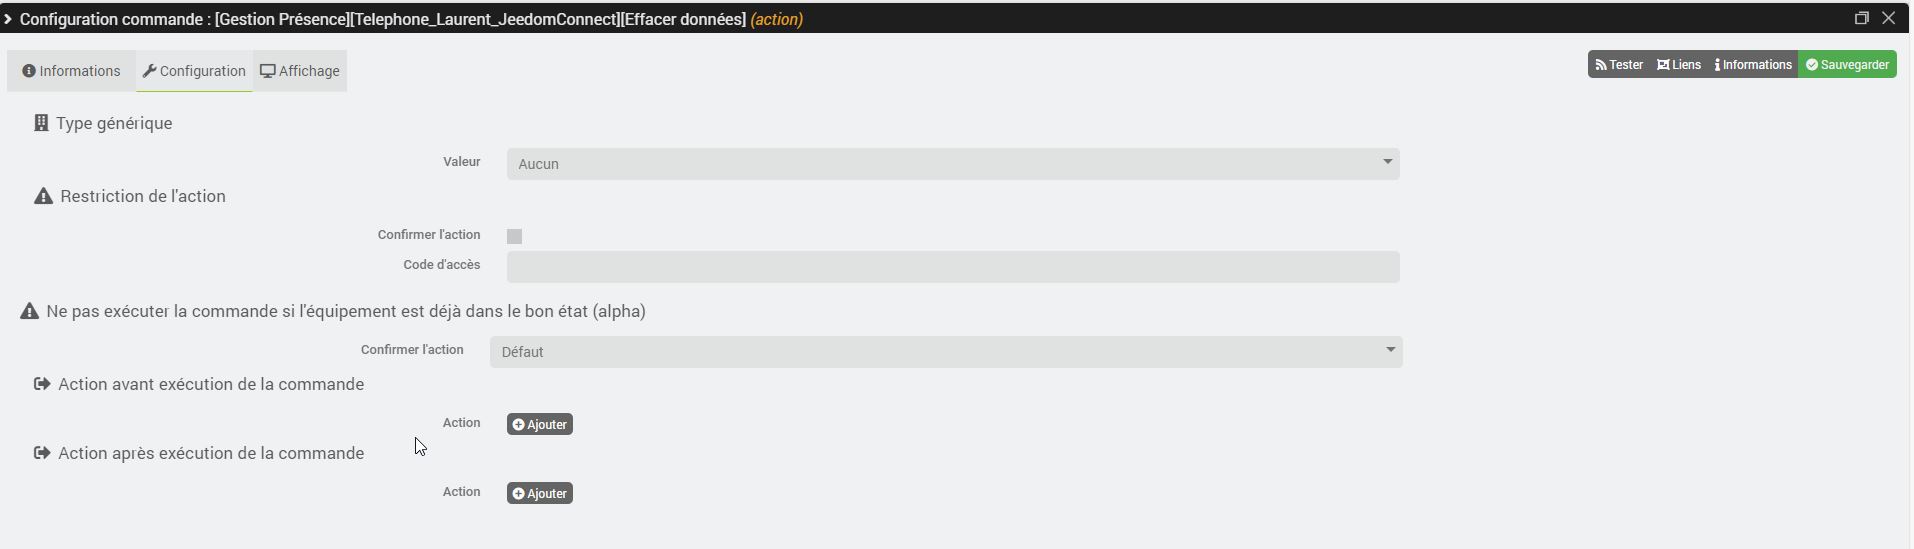Expand the Défaut dropdown
Screen dimensions: 1914x549
point(945,352)
